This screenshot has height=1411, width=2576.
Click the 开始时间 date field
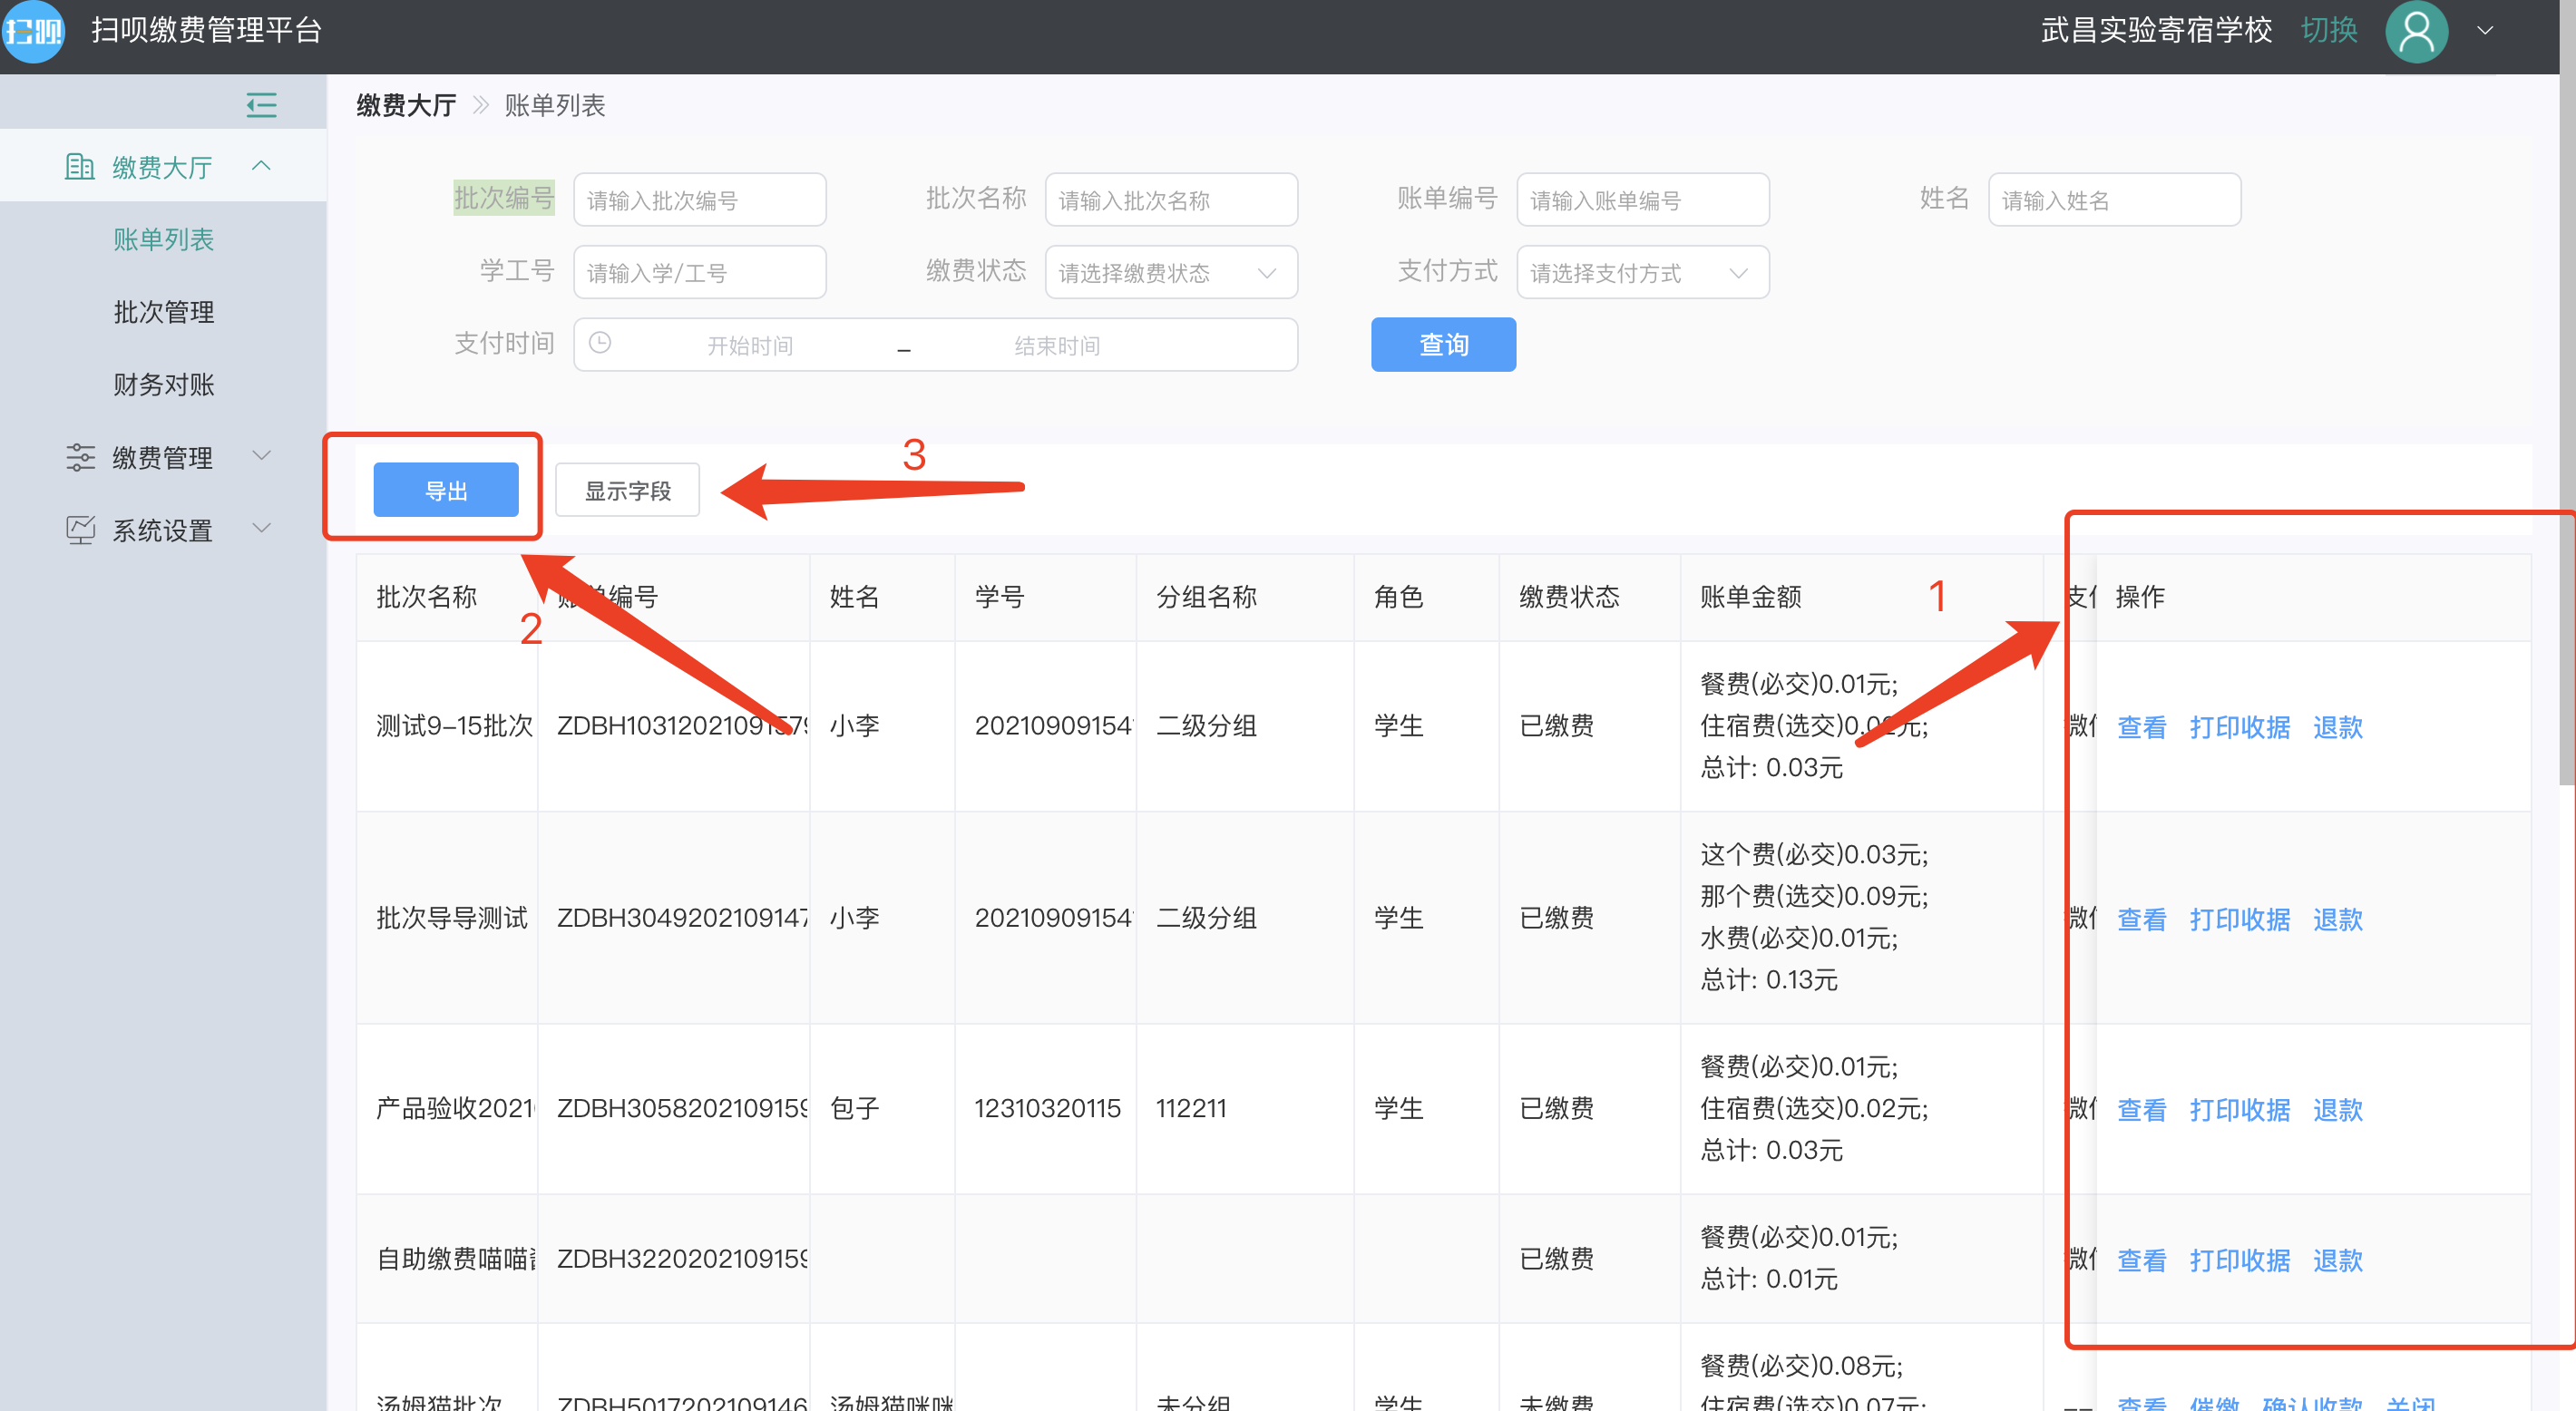tap(750, 345)
